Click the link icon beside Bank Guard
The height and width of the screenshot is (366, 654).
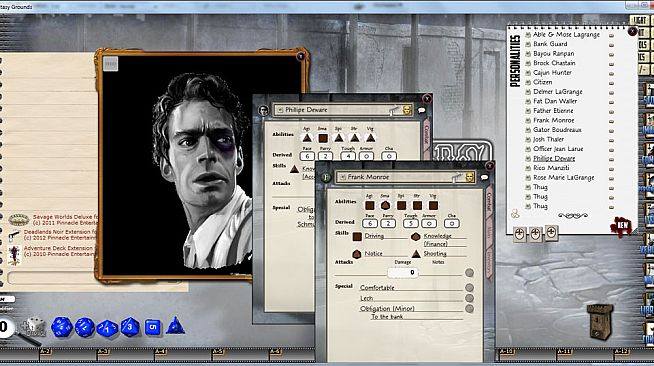click(528, 44)
